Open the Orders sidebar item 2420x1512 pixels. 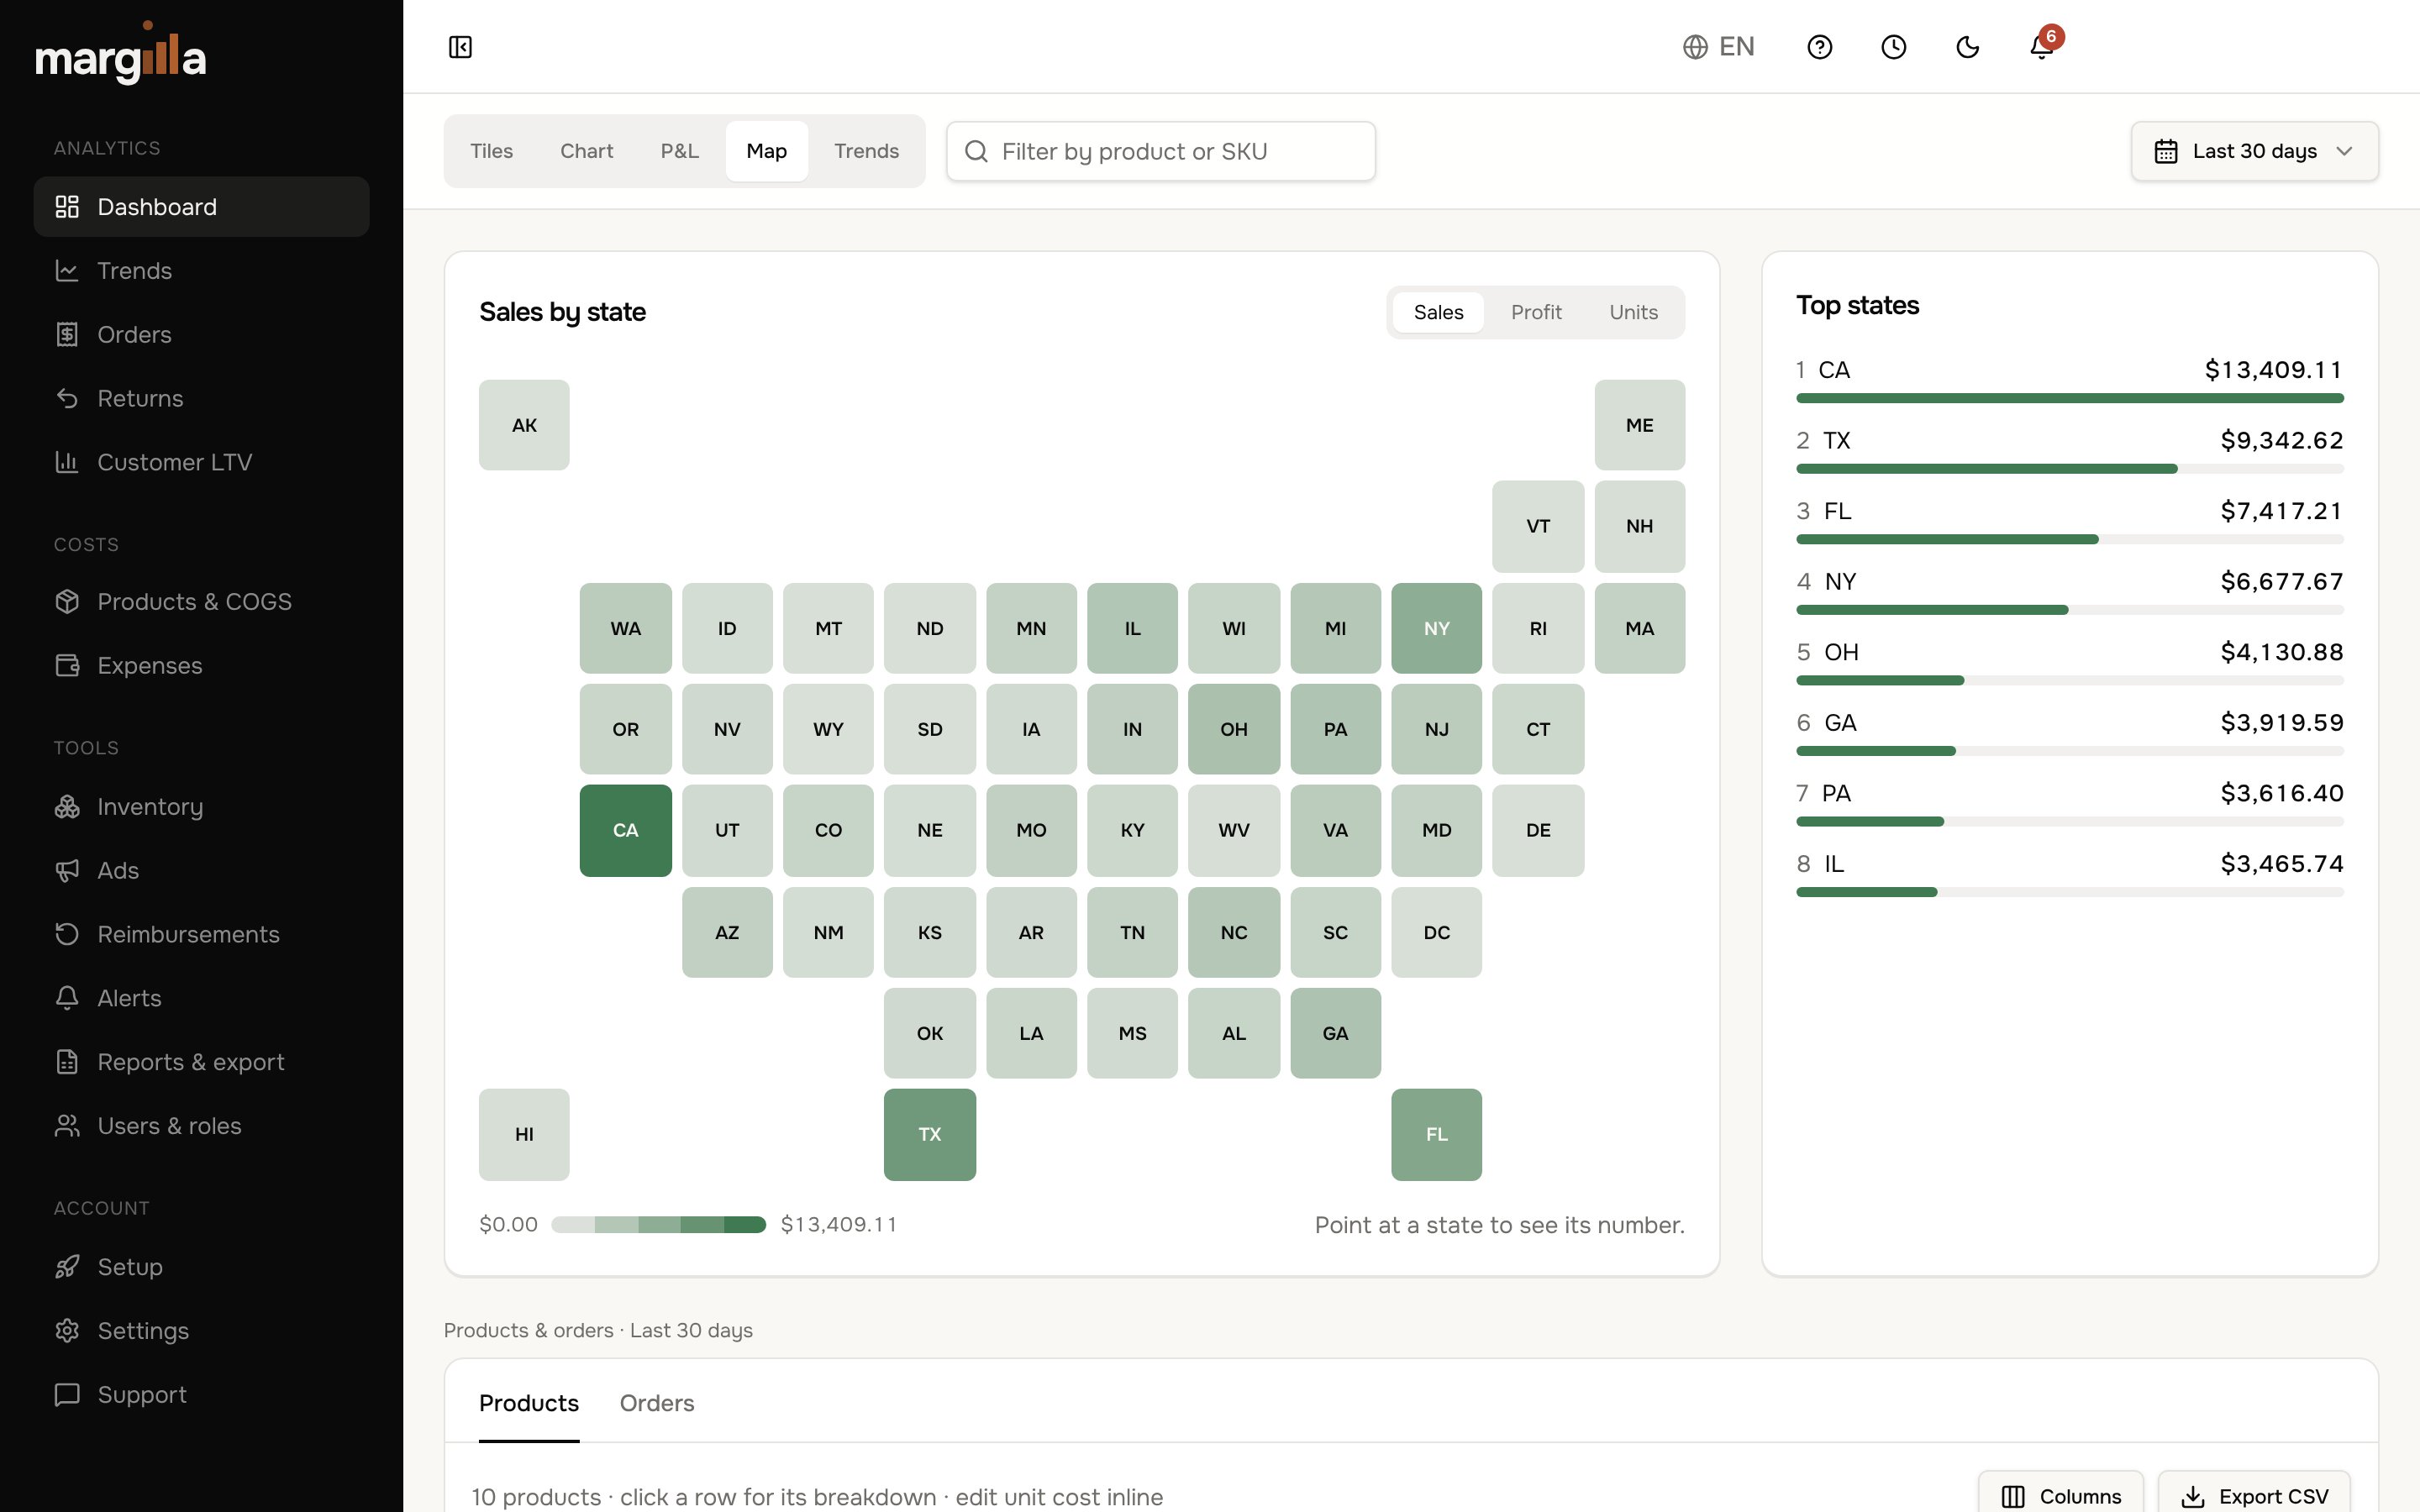pyautogui.click(x=201, y=335)
